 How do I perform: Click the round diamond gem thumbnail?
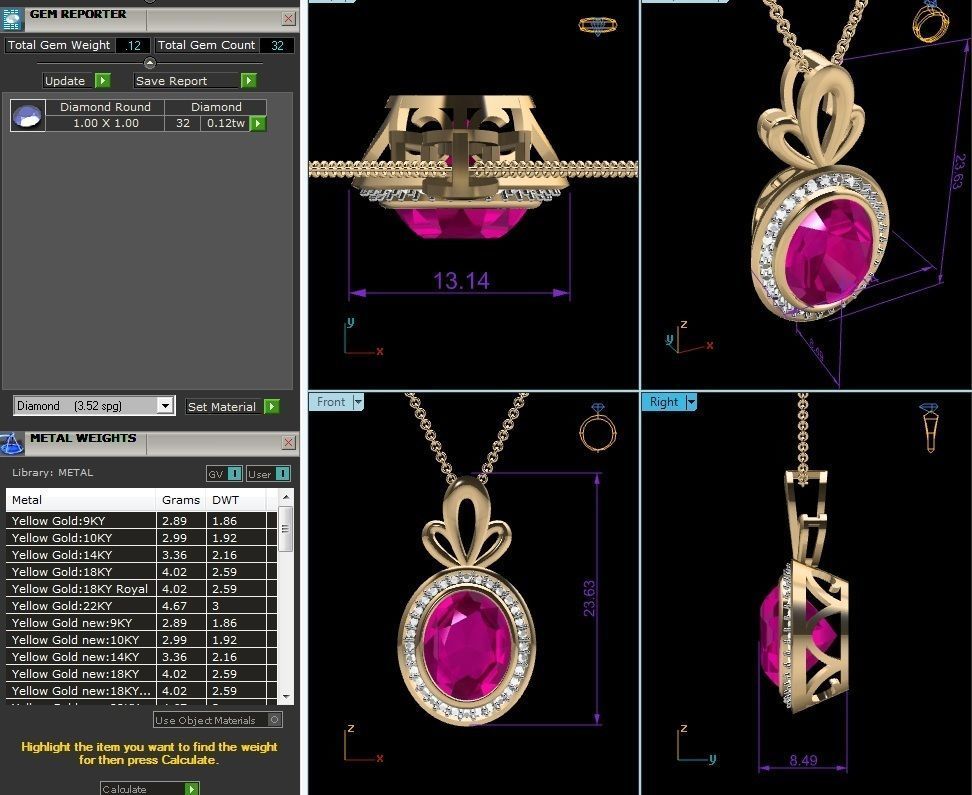click(28, 115)
